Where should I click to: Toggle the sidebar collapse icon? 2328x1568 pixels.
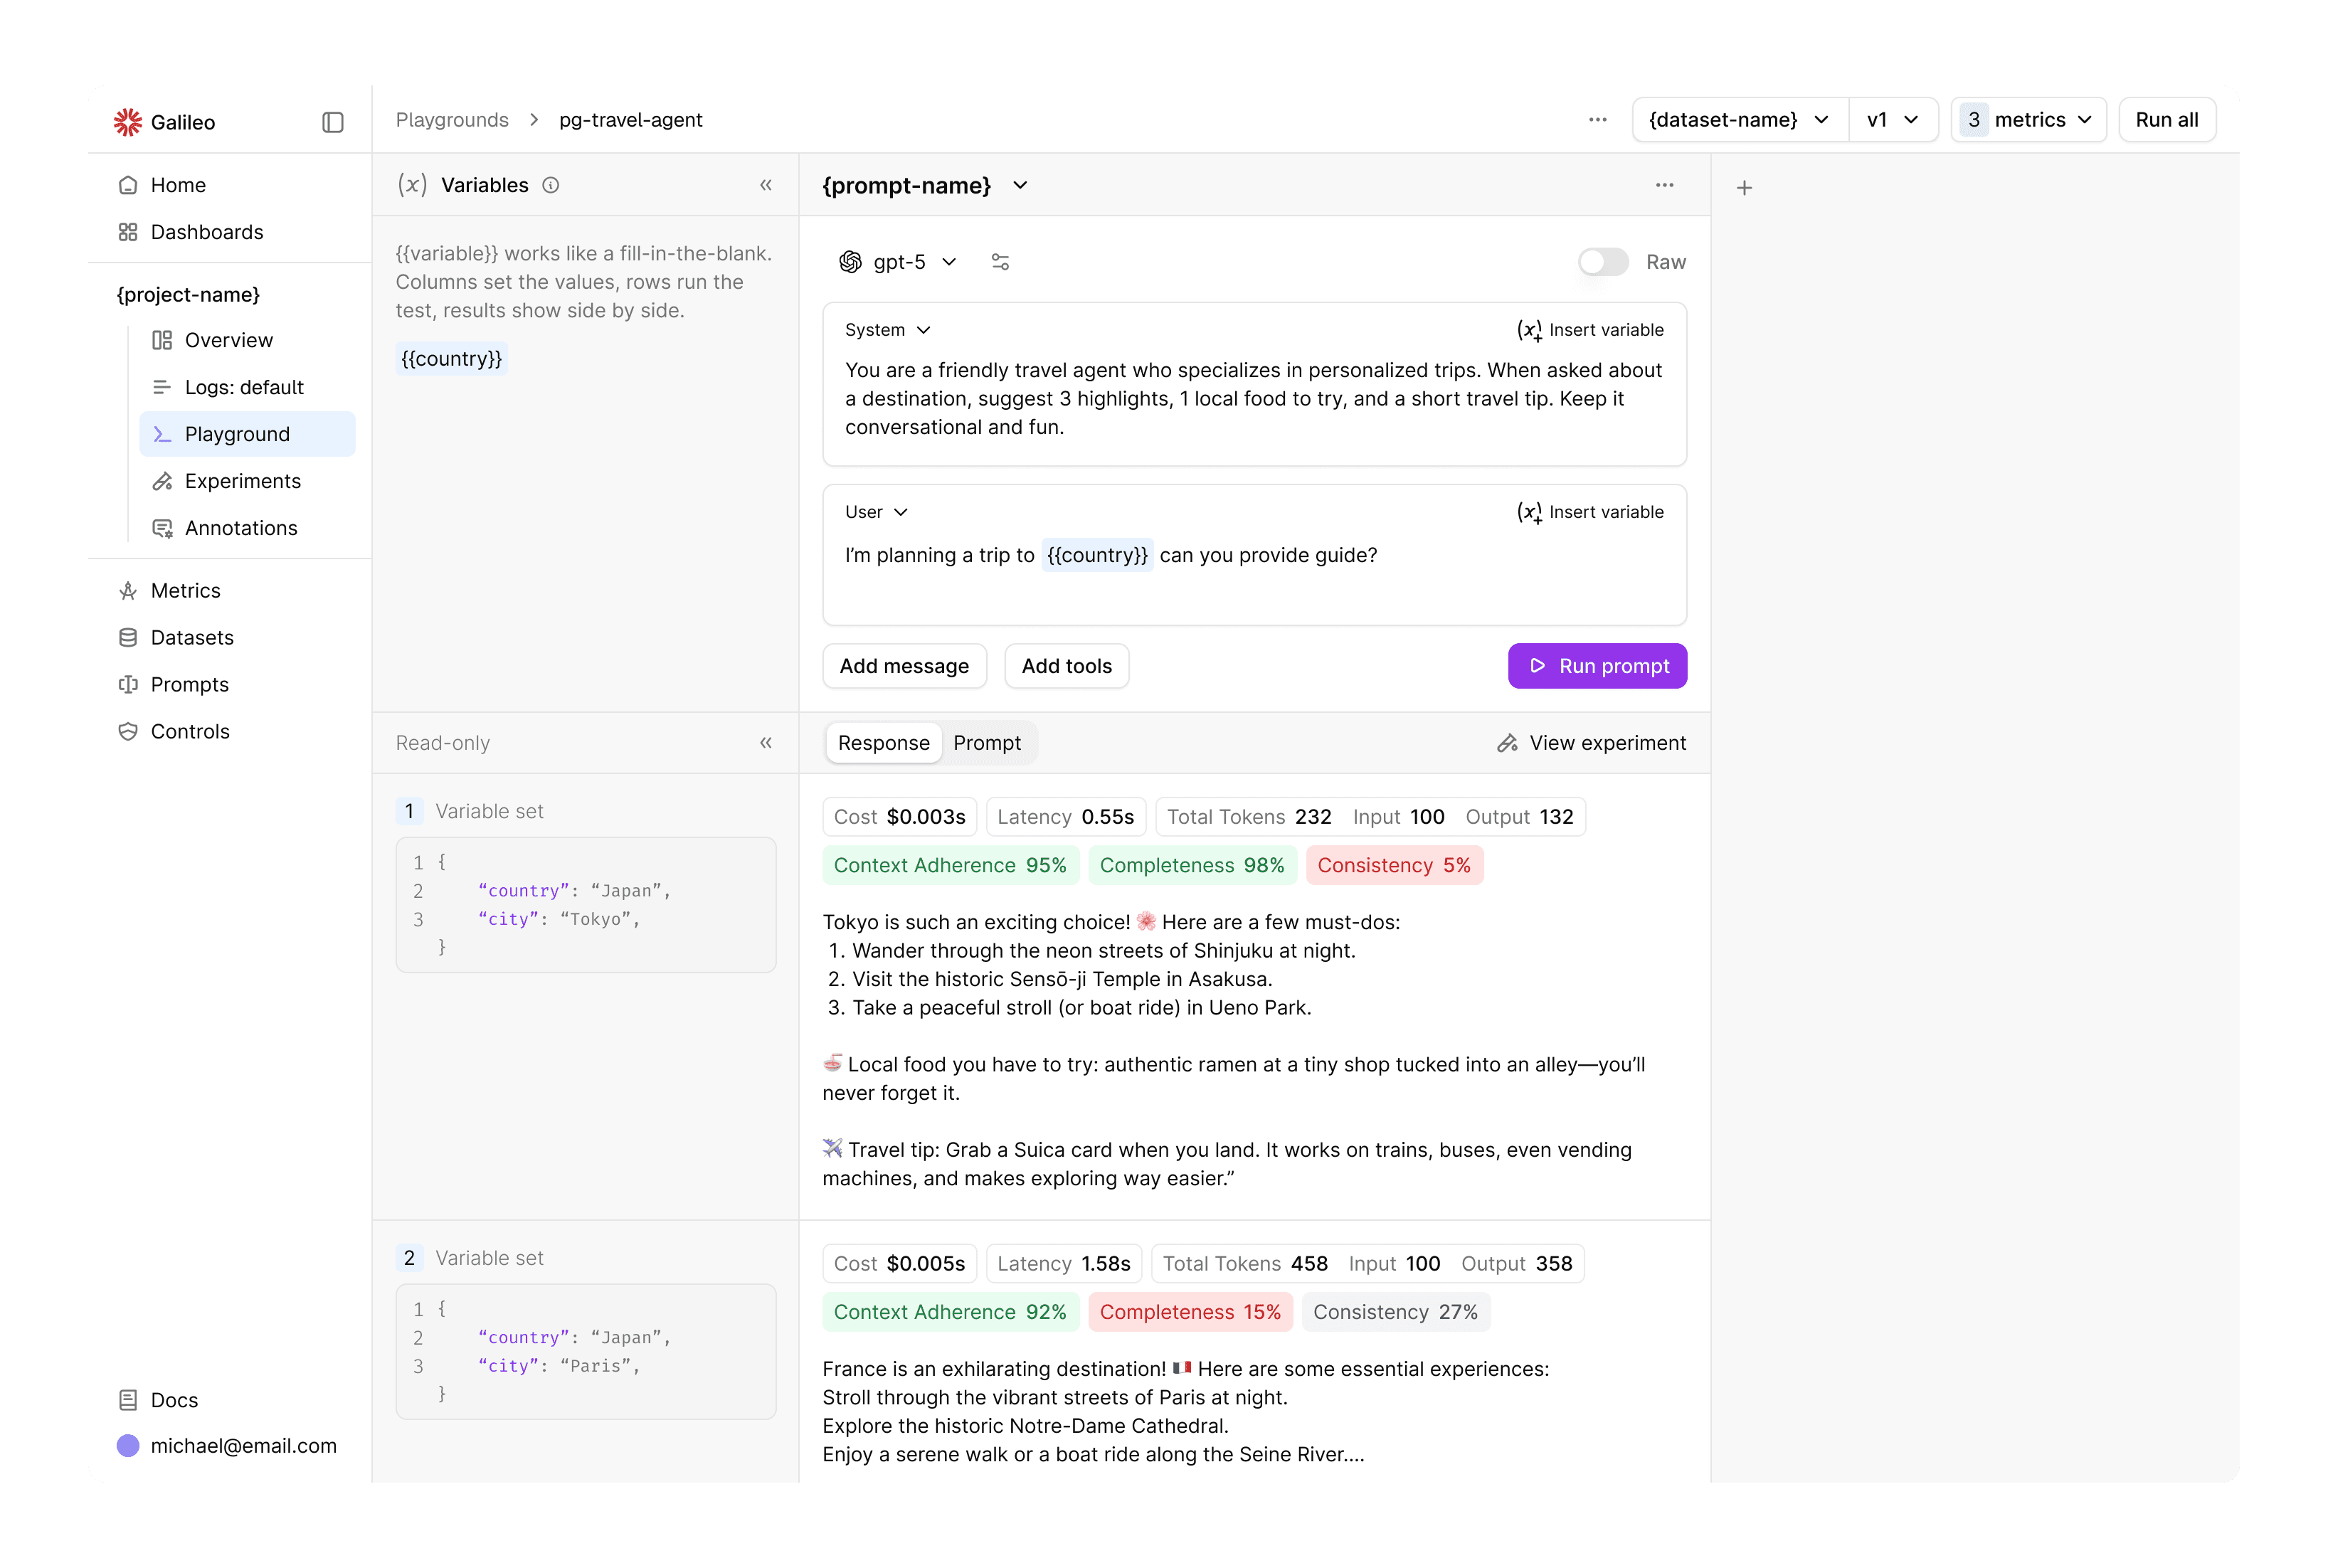(333, 122)
